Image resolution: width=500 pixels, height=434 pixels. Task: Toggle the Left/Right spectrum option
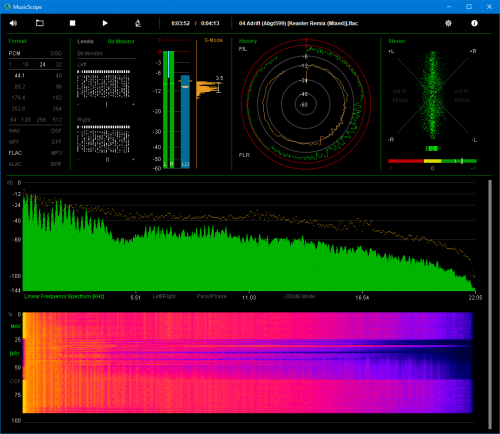(164, 296)
